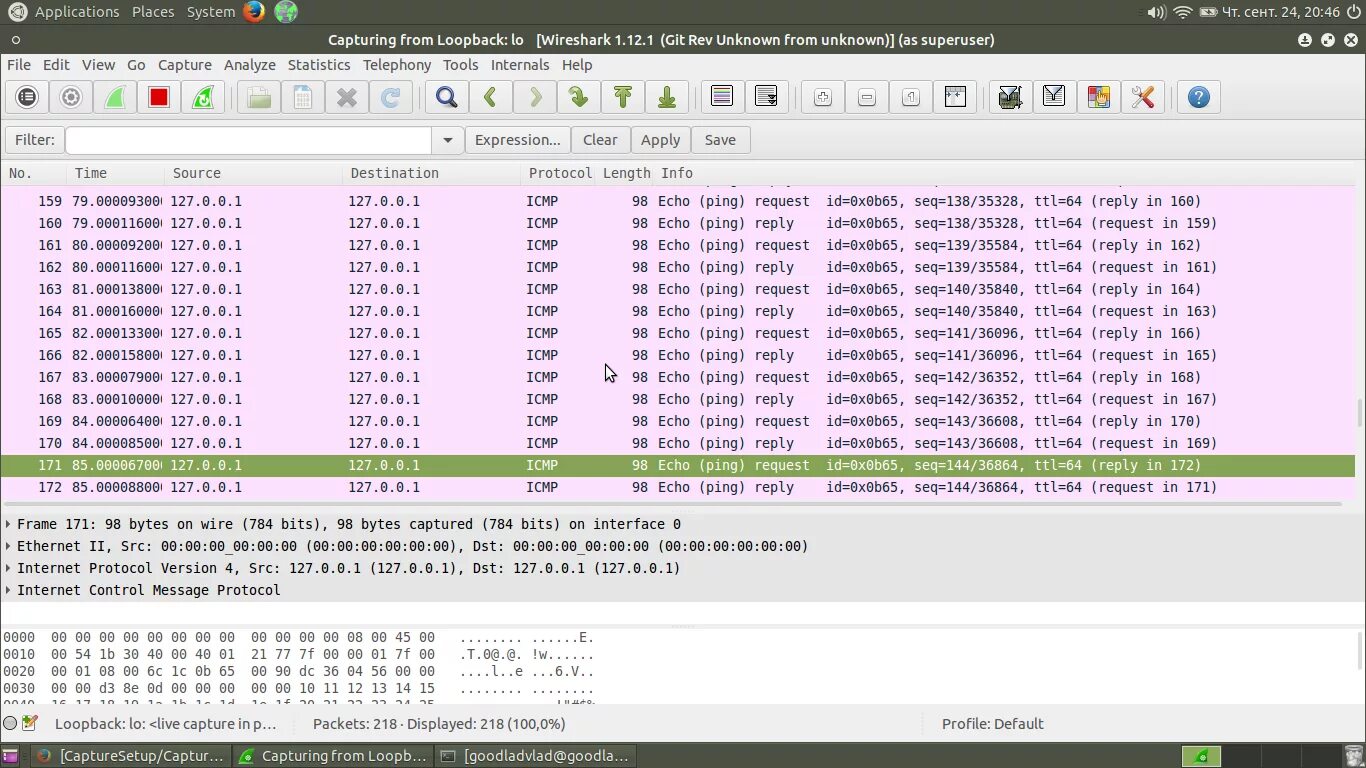Viewport: 1366px width, 768px height.
Task: Open the Analyze menu
Action: click(250, 64)
